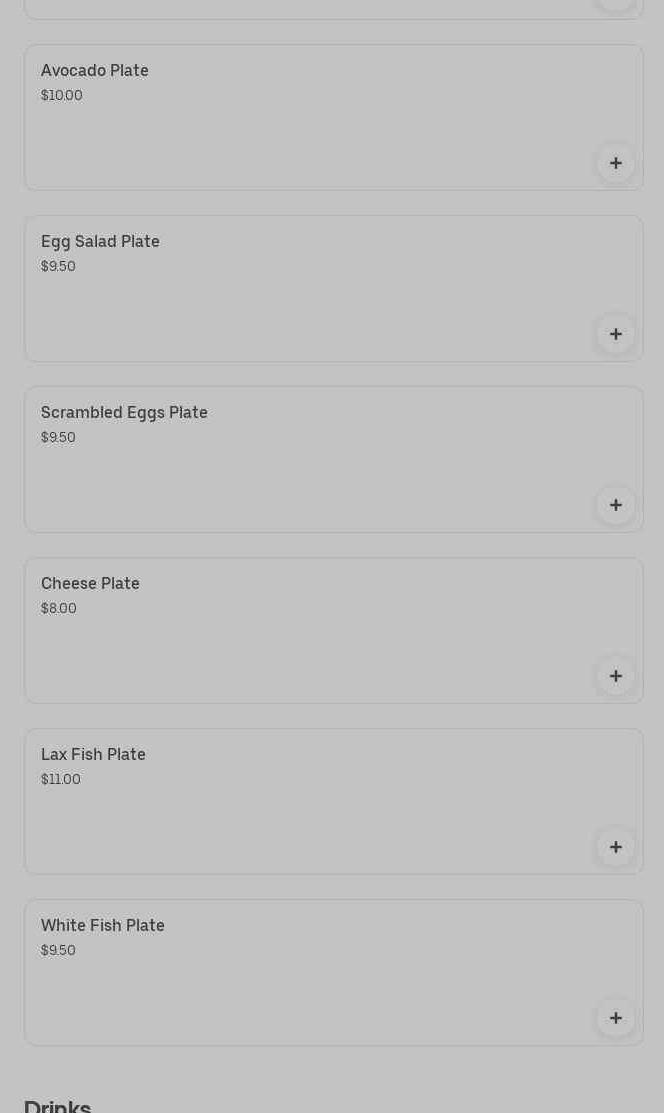Click the partially visible topmost plus button
The width and height of the screenshot is (664, 1113).
616,3
